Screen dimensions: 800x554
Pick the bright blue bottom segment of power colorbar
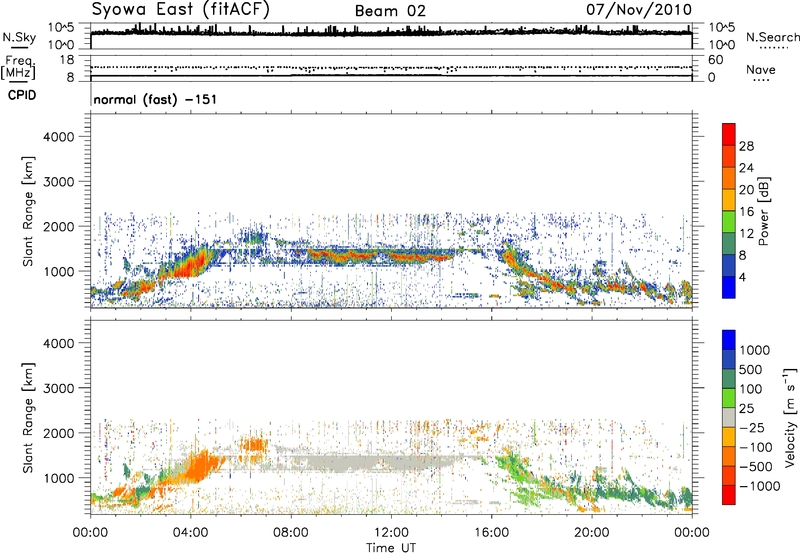coord(729,287)
